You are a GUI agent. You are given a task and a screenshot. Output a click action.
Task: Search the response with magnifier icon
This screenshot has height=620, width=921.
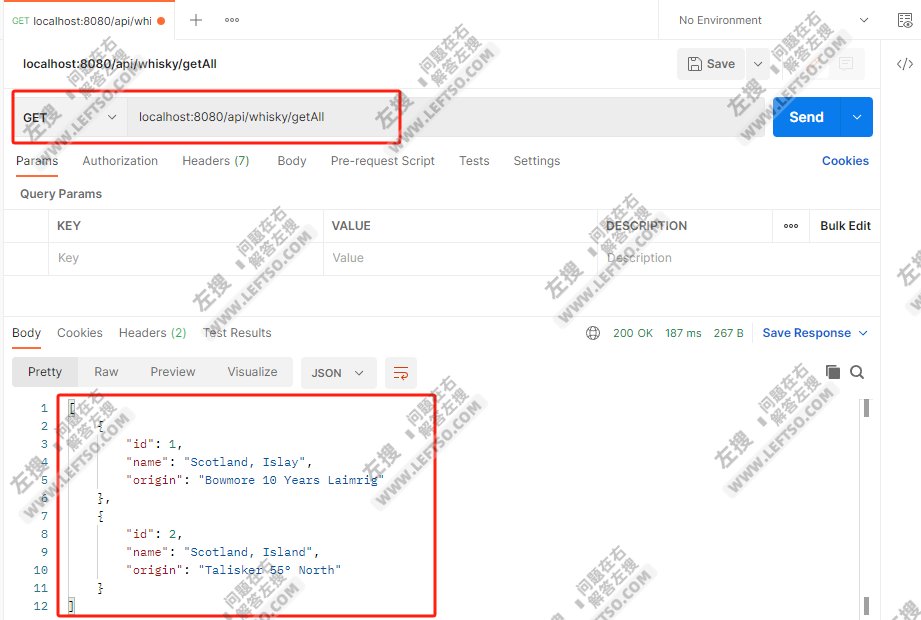[x=857, y=372]
